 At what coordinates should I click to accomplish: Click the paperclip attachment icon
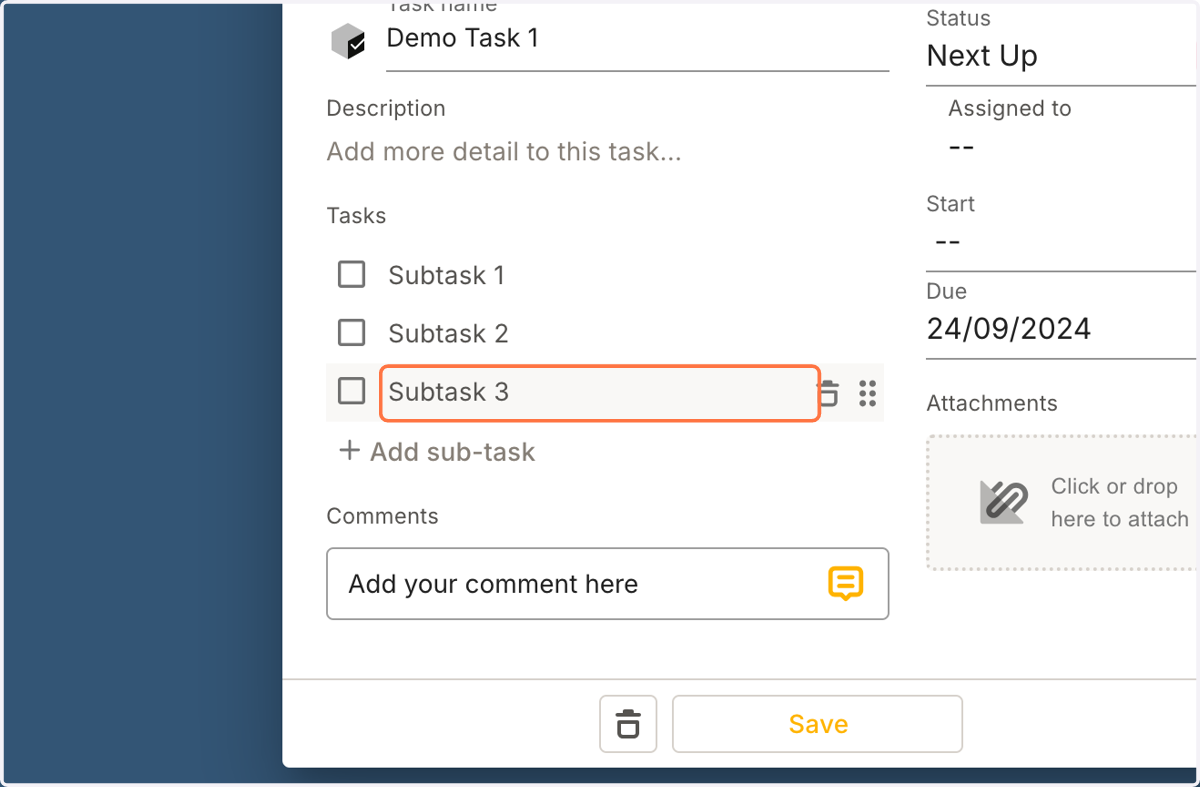[x=1003, y=502]
